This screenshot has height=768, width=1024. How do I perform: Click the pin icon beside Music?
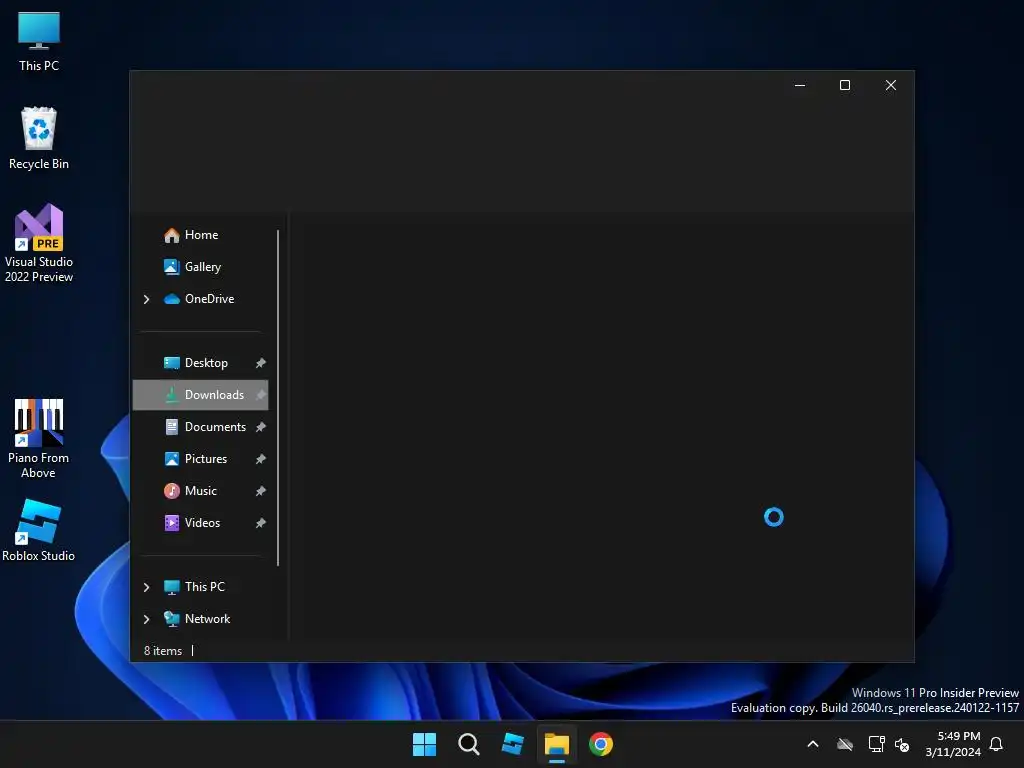click(x=261, y=491)
